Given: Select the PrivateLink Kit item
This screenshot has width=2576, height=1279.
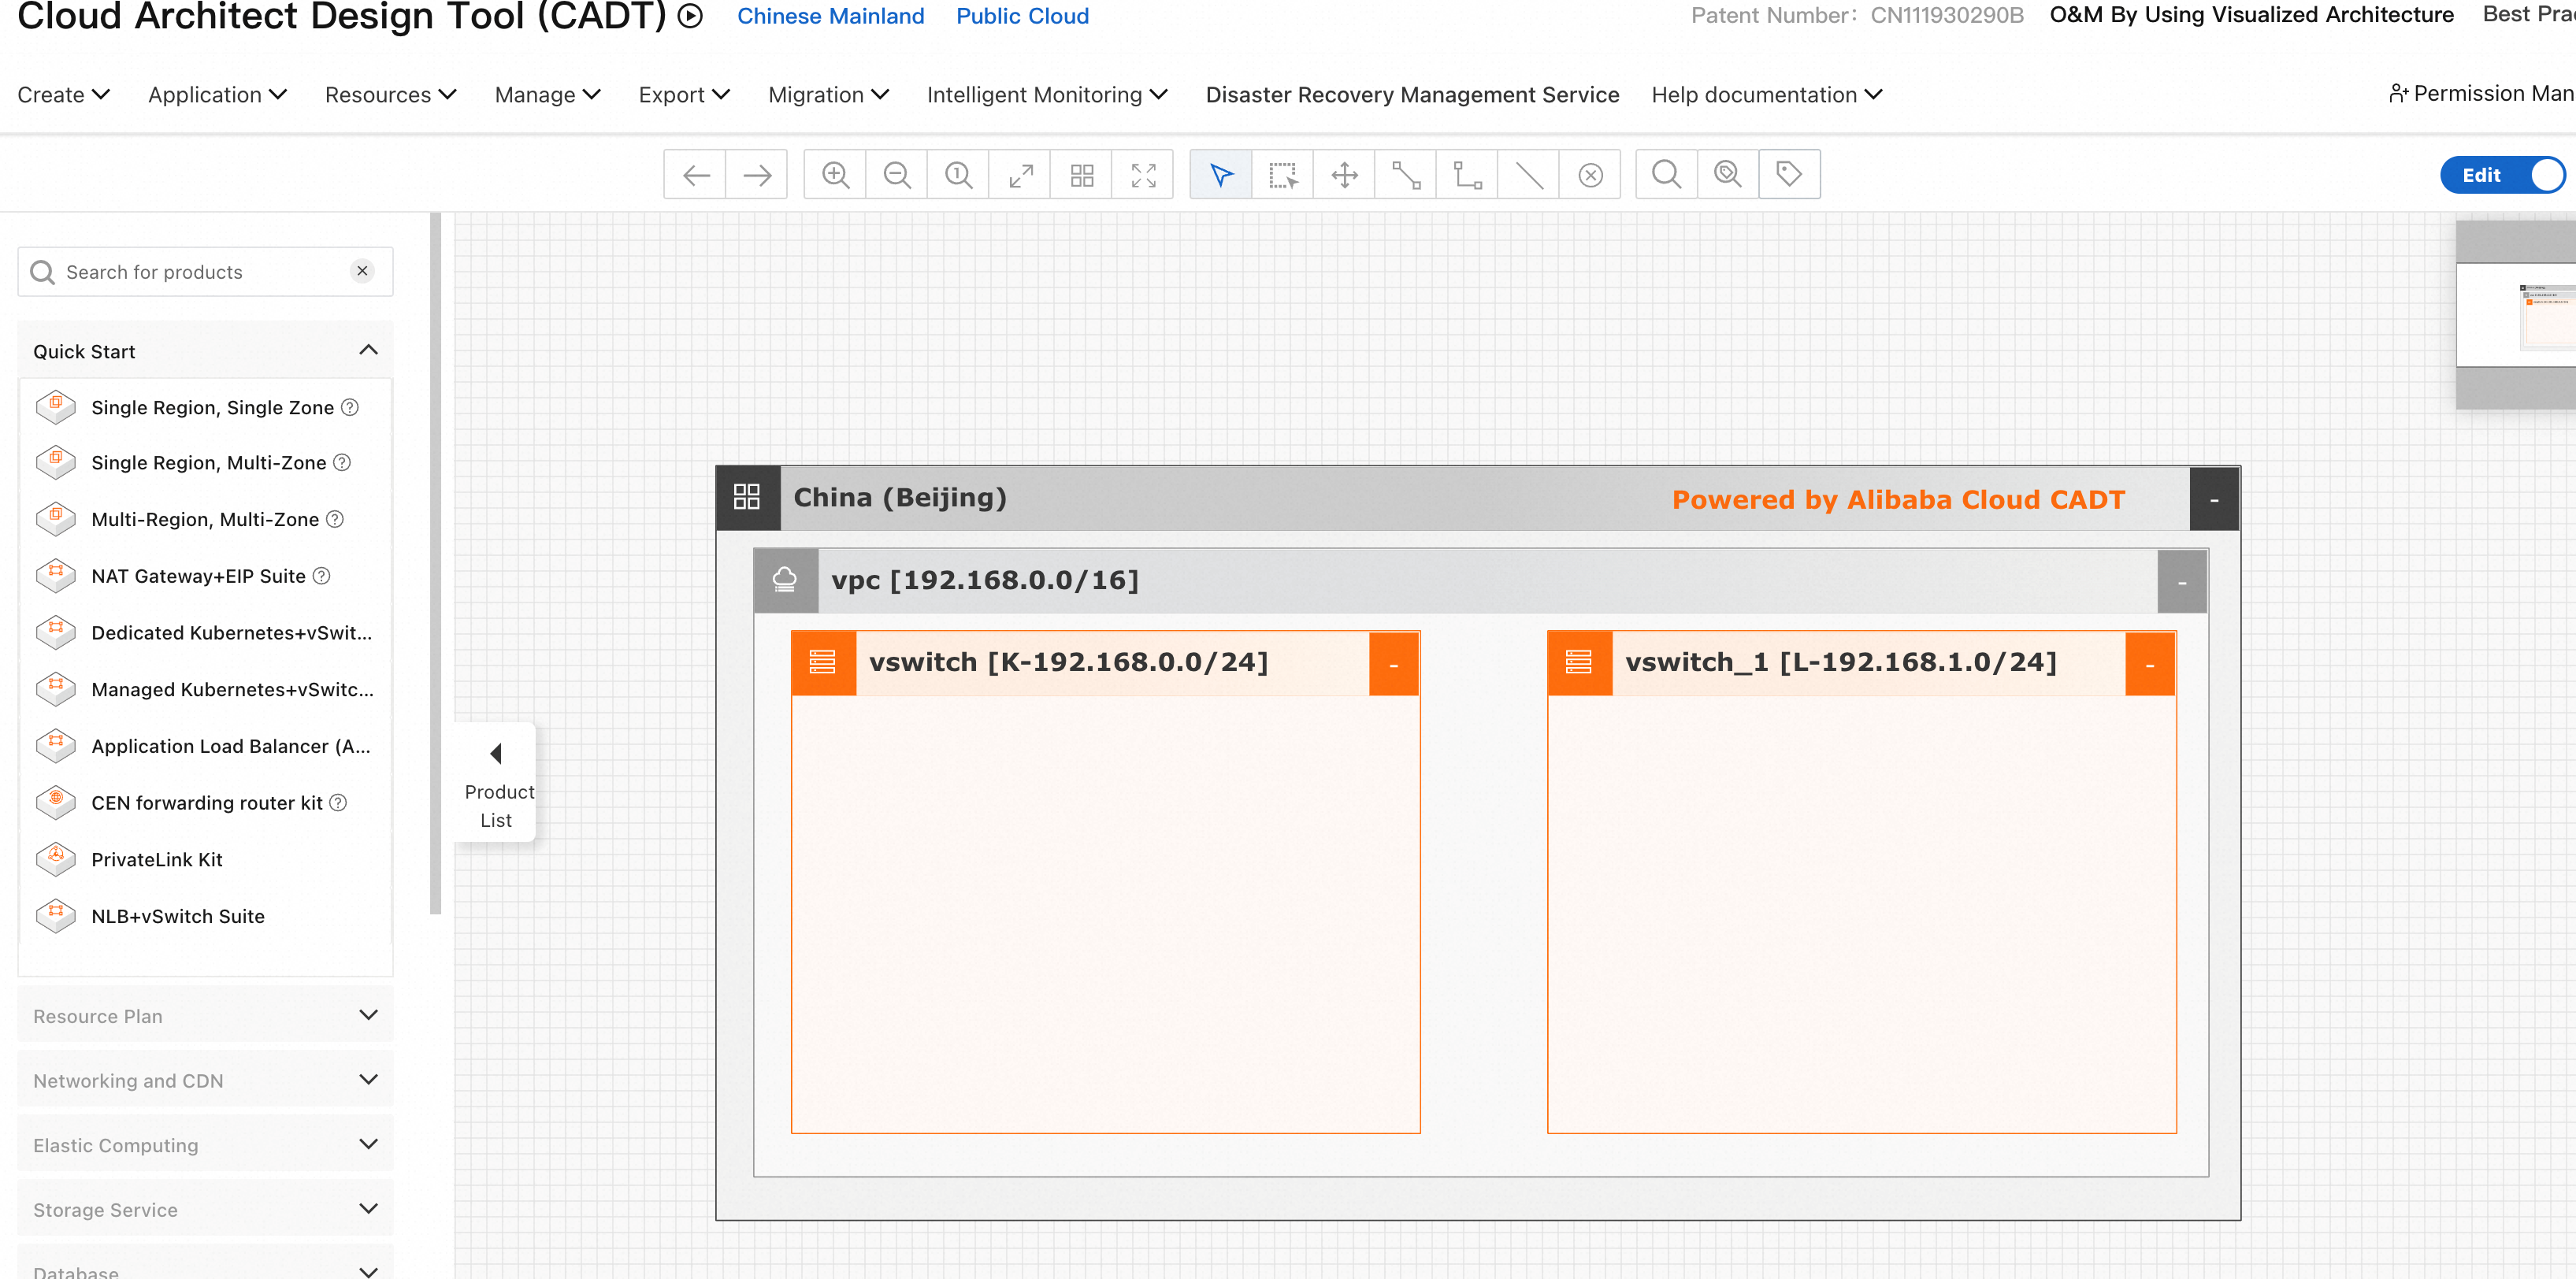Looking at the screenshot, I should (x=156, y=859).
